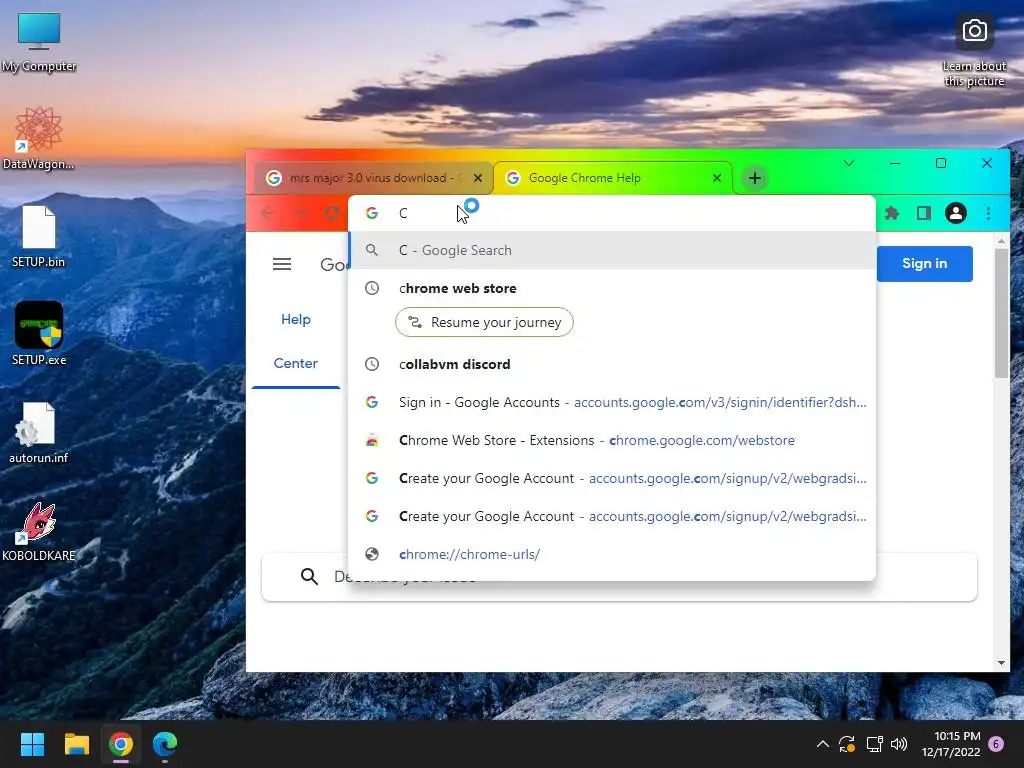Open Chrome profile avatar icon
The height and width of the screenshot is (768, 1024).
coord(955,213)
